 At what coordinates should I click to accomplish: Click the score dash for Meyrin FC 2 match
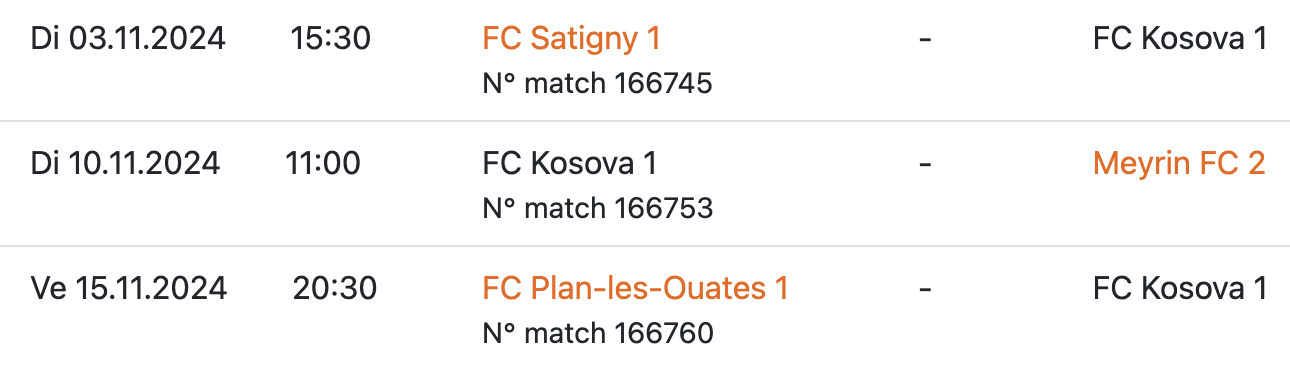pos(924,164)
